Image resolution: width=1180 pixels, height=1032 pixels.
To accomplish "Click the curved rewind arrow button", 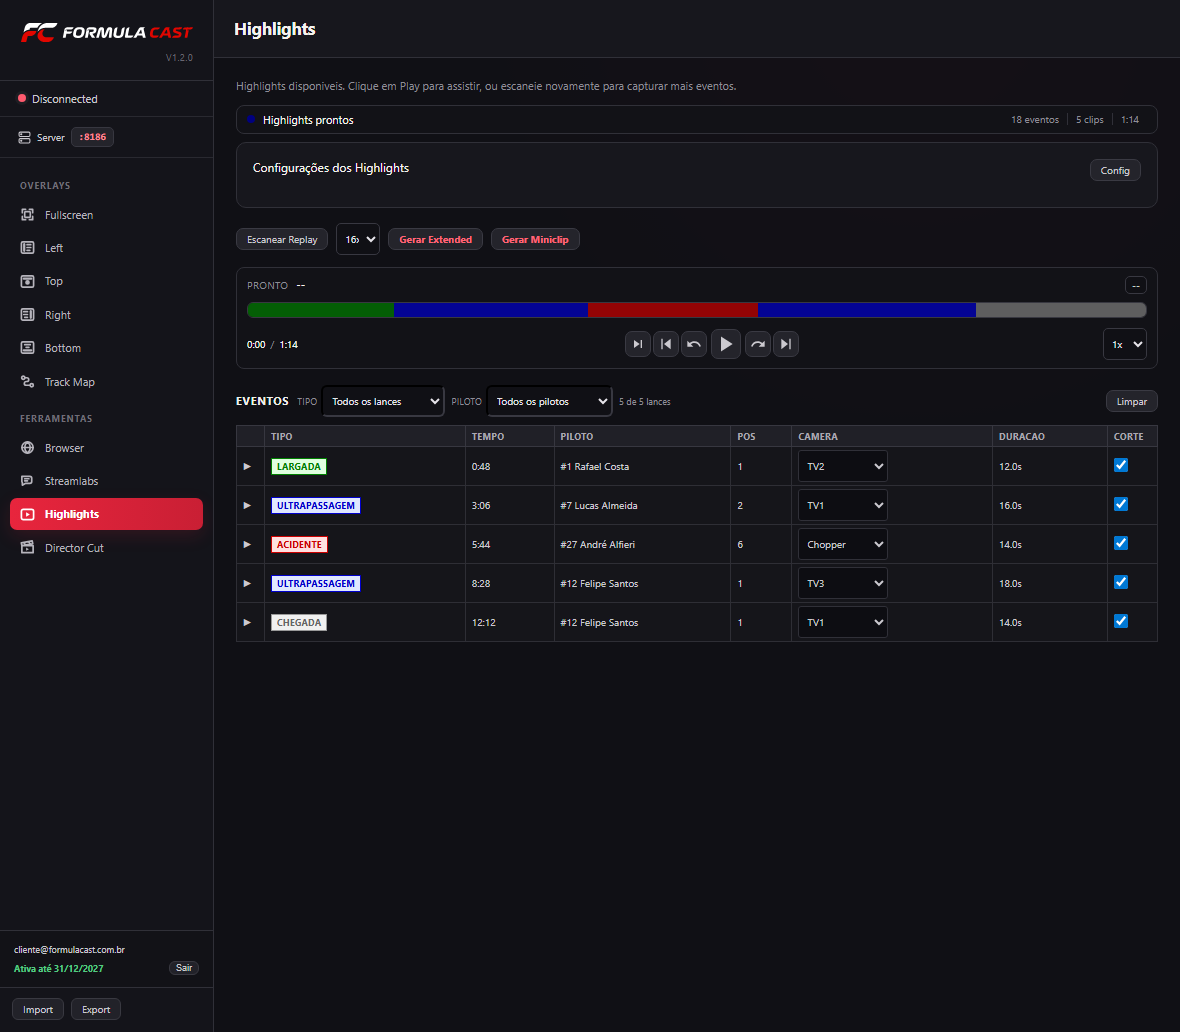I will point(694,344).
